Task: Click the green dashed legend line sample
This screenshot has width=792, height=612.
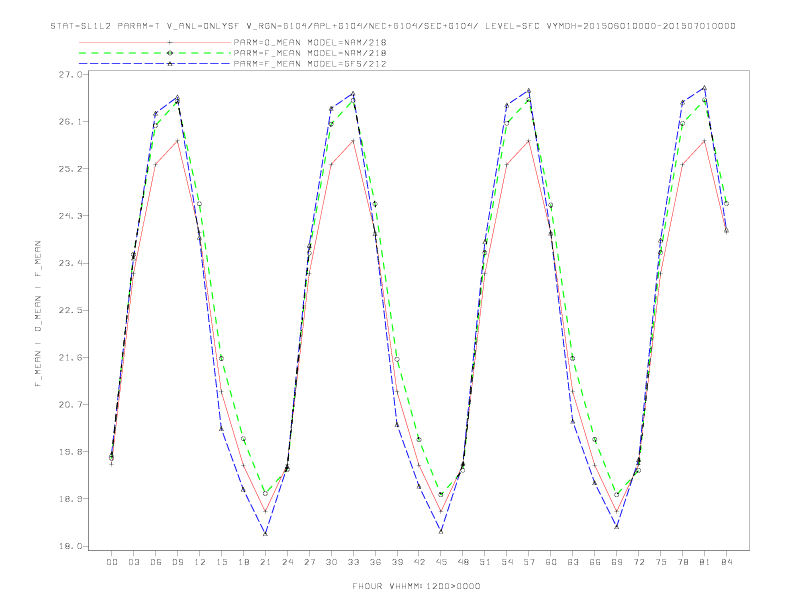Action: 155,53
